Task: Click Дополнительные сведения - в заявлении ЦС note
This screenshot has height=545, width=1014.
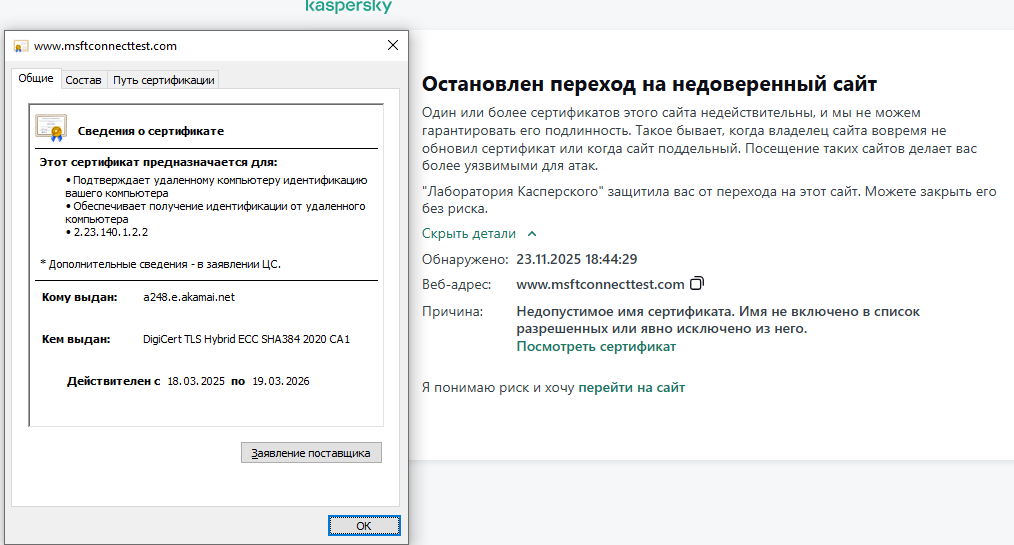Action: (x=160, y=264)
